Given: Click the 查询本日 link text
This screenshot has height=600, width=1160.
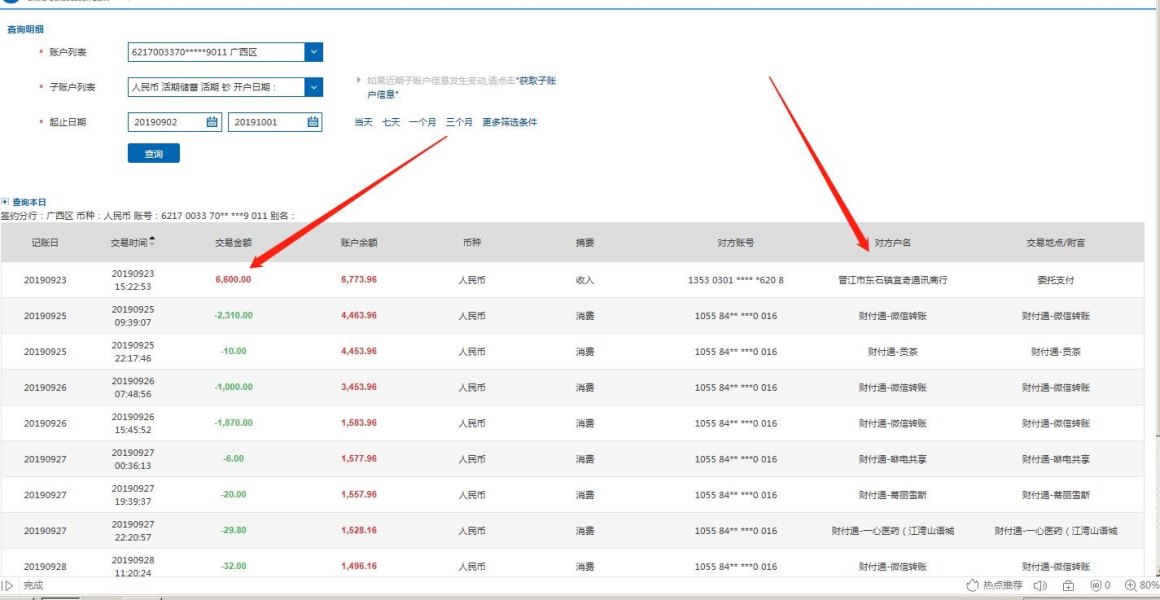Looking at the screenshot, I should point(29,201).
